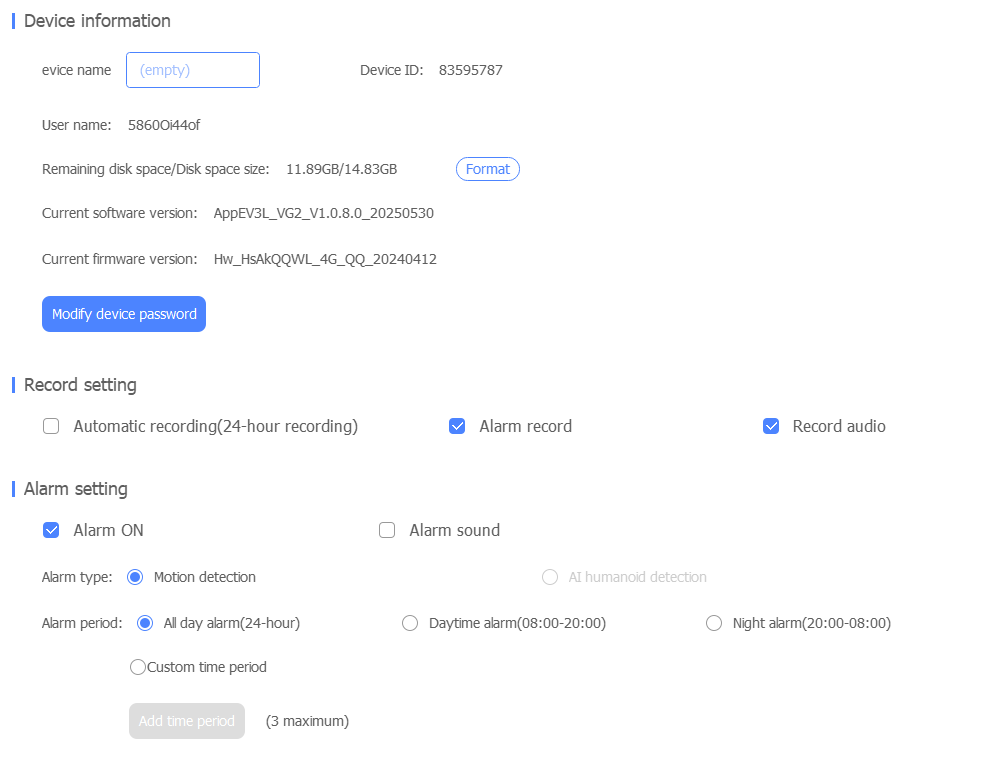The image size is (995, 776).
Task: Choose All day alarm 24-hour period
Action: pyautogui.click(x=145, y=623)
